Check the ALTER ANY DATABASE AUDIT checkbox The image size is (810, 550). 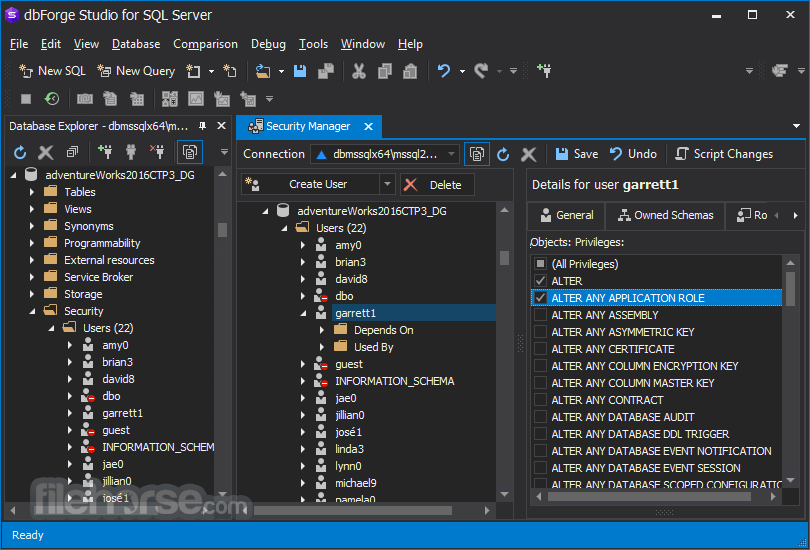pyautogui.click(x=540, y=417)
